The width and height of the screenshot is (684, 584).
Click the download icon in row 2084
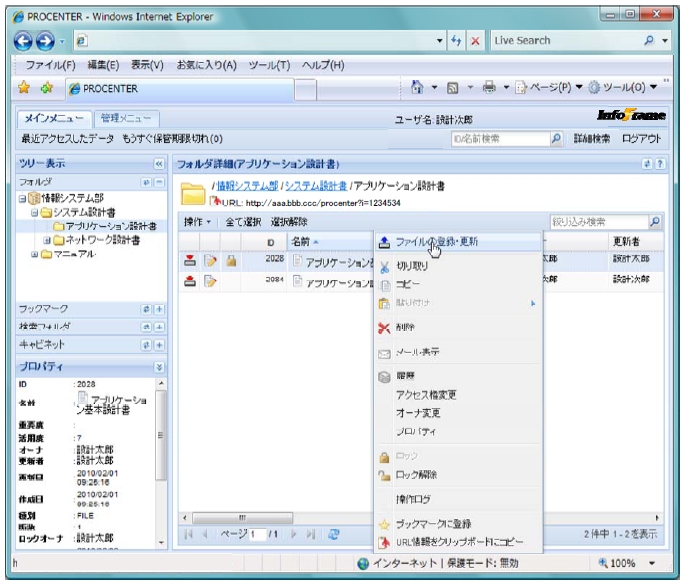coord(190,281)
